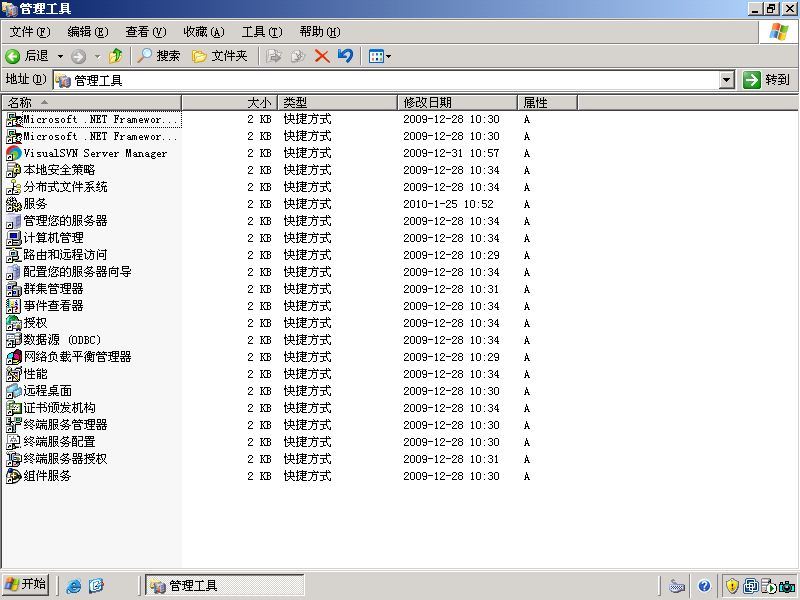Click the 性能 monitor icon
800x600 pixels.
click(13, 374)
